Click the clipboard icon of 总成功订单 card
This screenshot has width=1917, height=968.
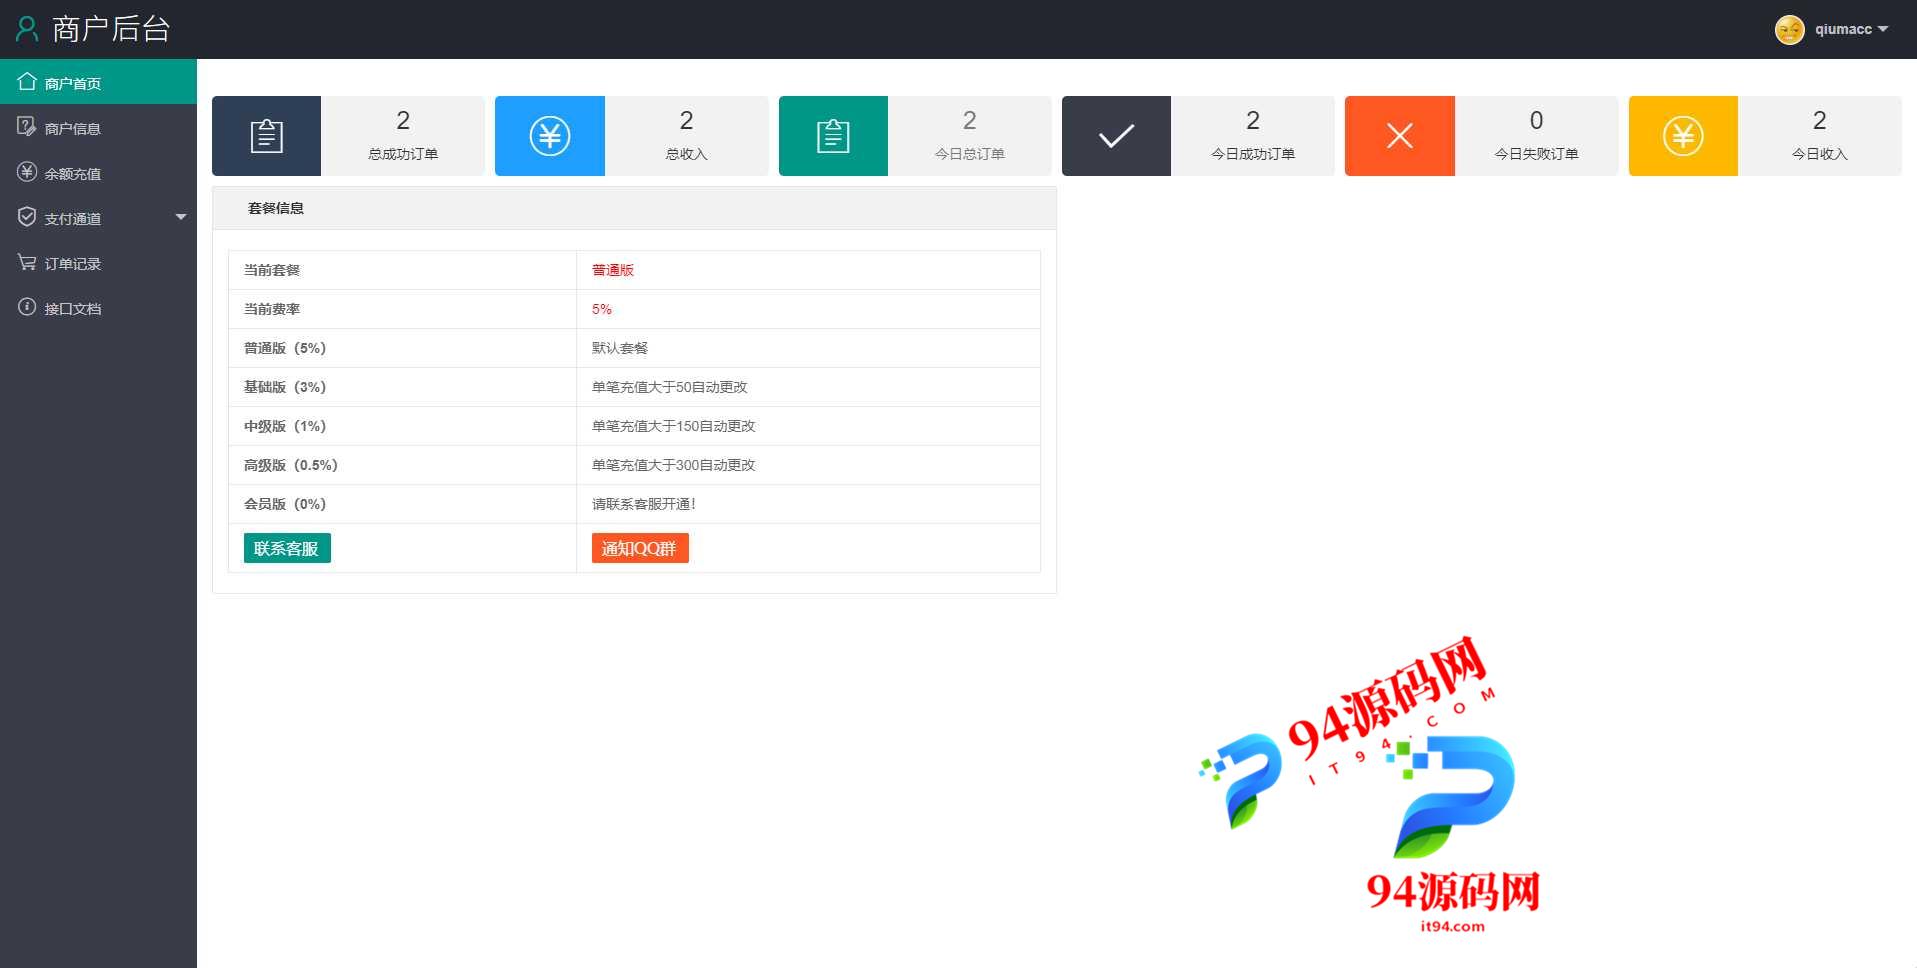click(266, 136)
